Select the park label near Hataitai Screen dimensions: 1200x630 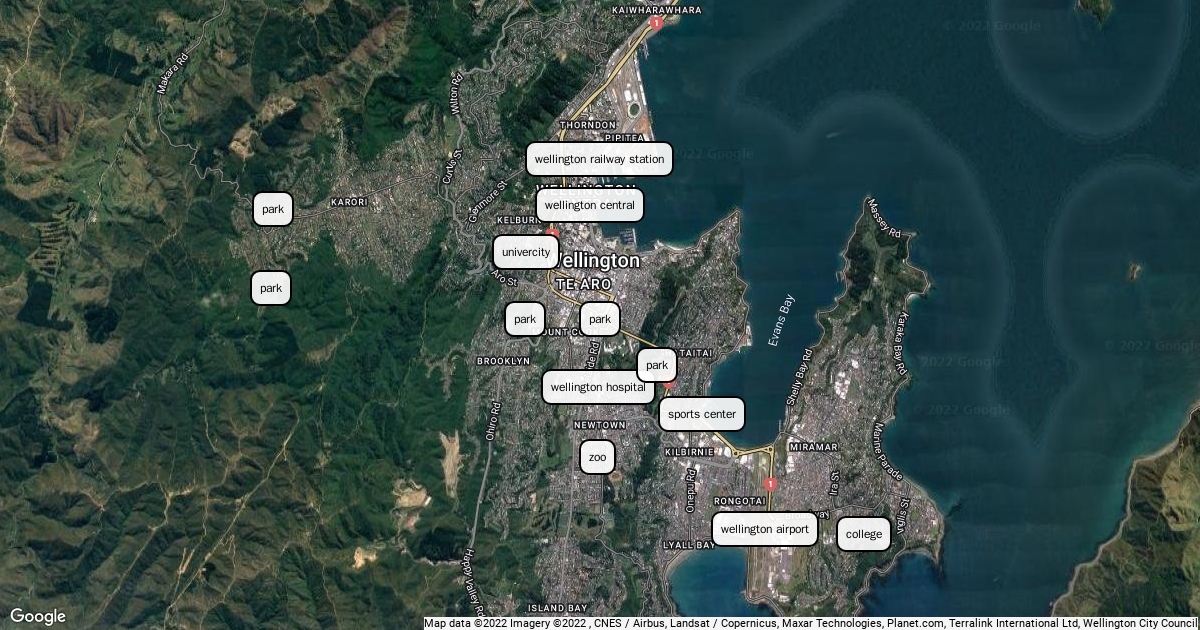[656, 365]
